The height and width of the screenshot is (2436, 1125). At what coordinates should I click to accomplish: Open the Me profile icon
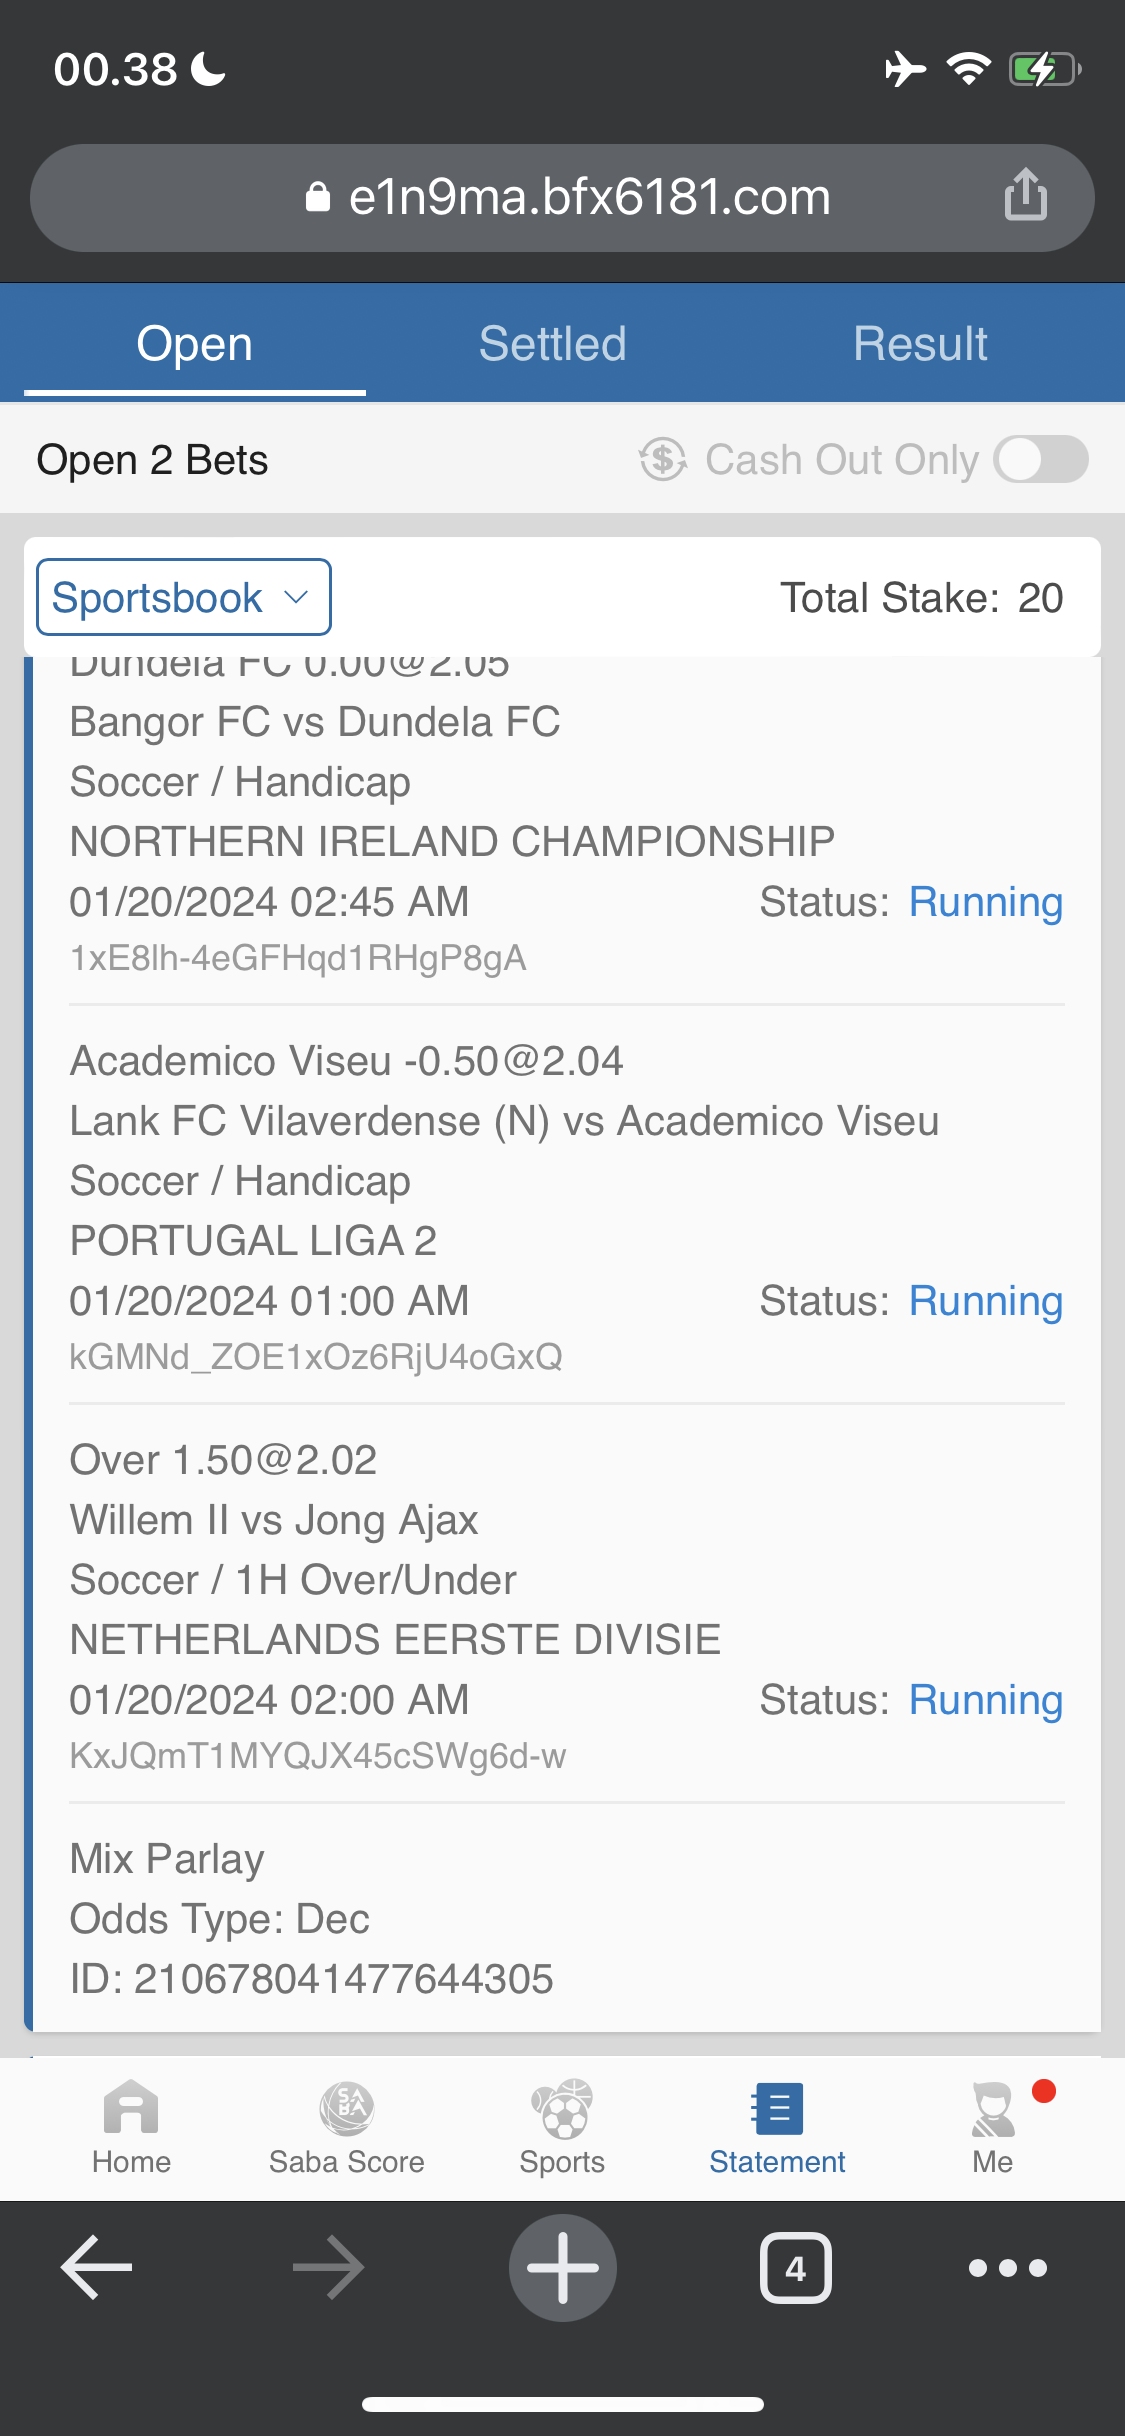click(993, 2108)
